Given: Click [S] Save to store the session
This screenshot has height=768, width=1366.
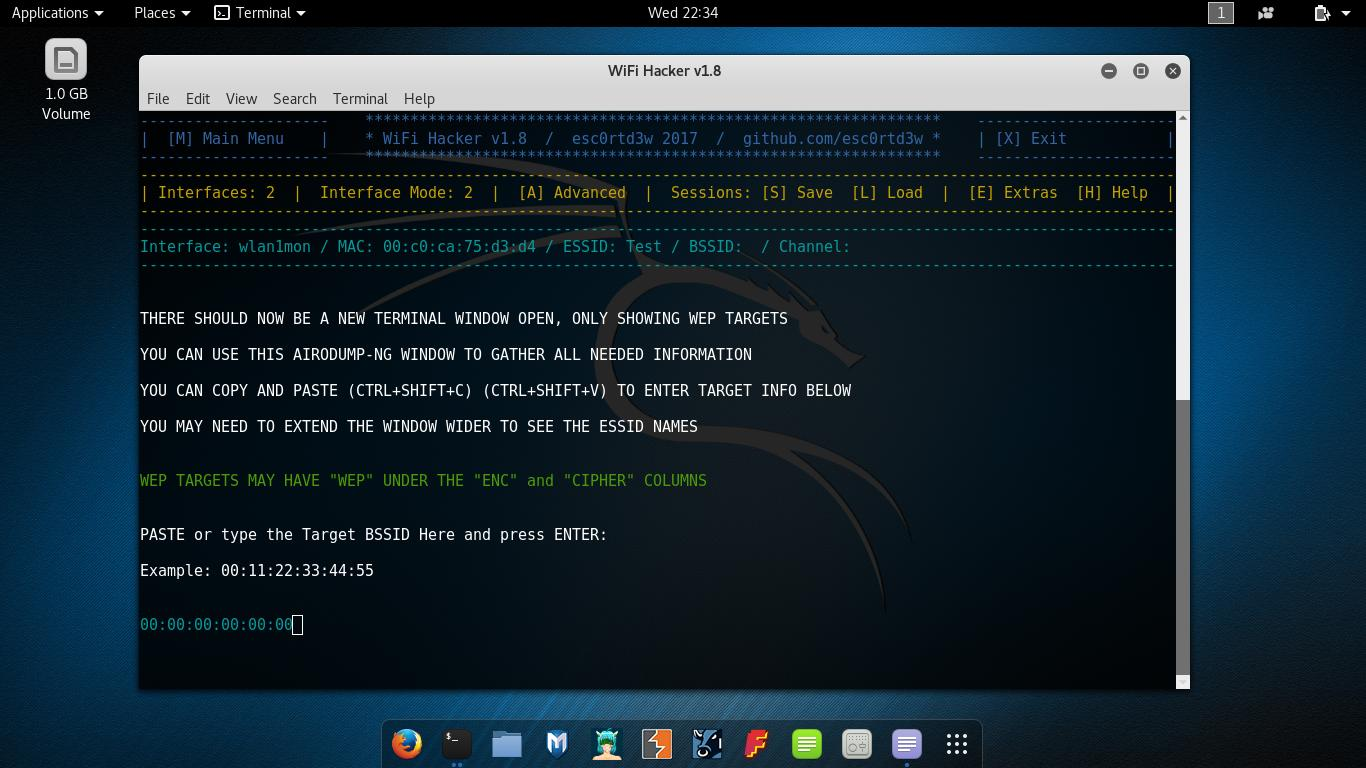Looking at the screenshot, I should [800, 192].
